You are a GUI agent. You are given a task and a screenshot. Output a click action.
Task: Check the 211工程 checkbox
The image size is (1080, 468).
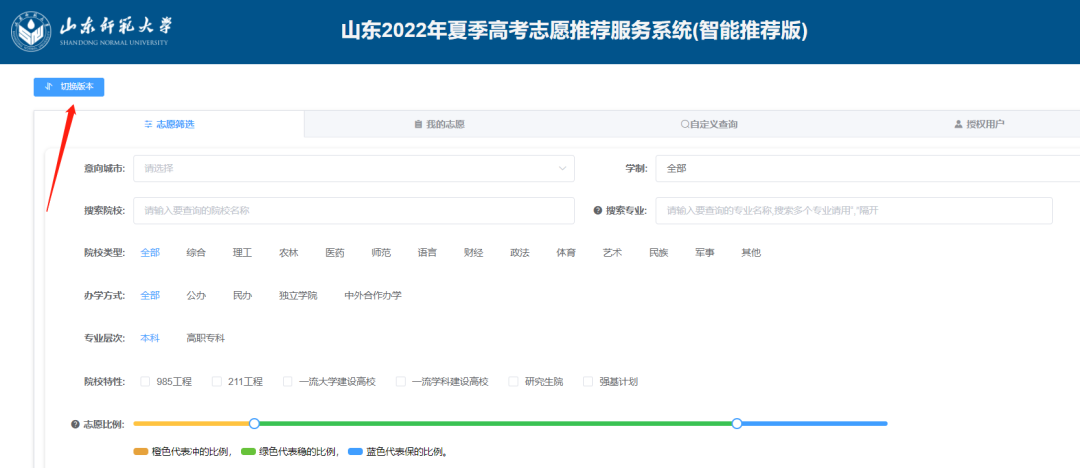217,381
